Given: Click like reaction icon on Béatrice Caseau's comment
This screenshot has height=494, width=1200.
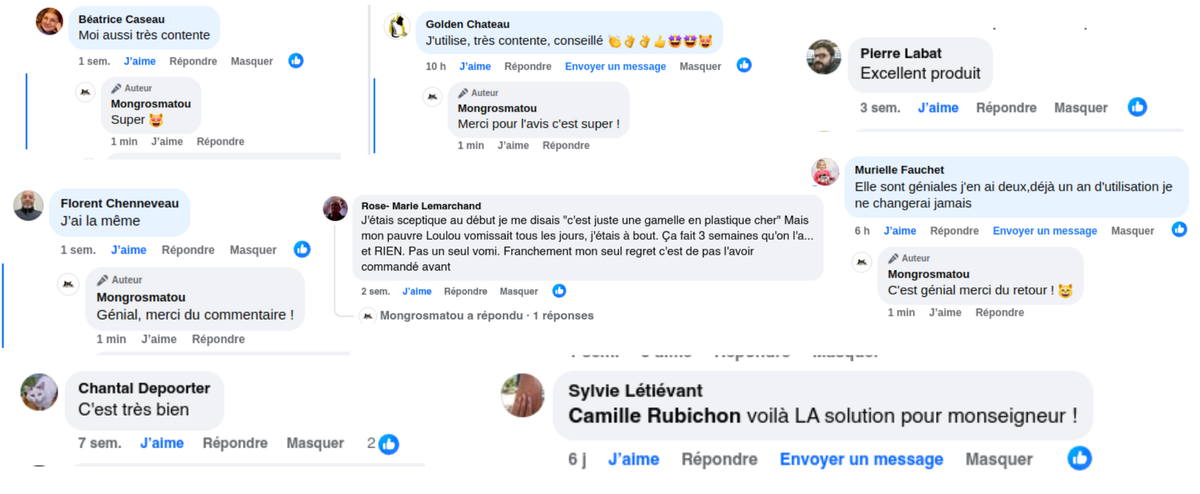Looking at the screenshot, I should click(x=296, y=61).
